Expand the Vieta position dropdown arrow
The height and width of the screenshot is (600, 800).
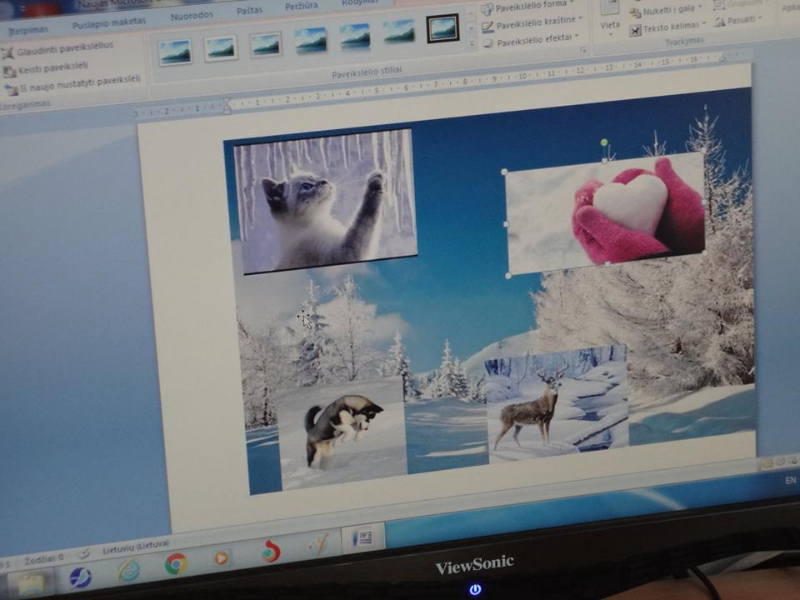coord(610,34)
